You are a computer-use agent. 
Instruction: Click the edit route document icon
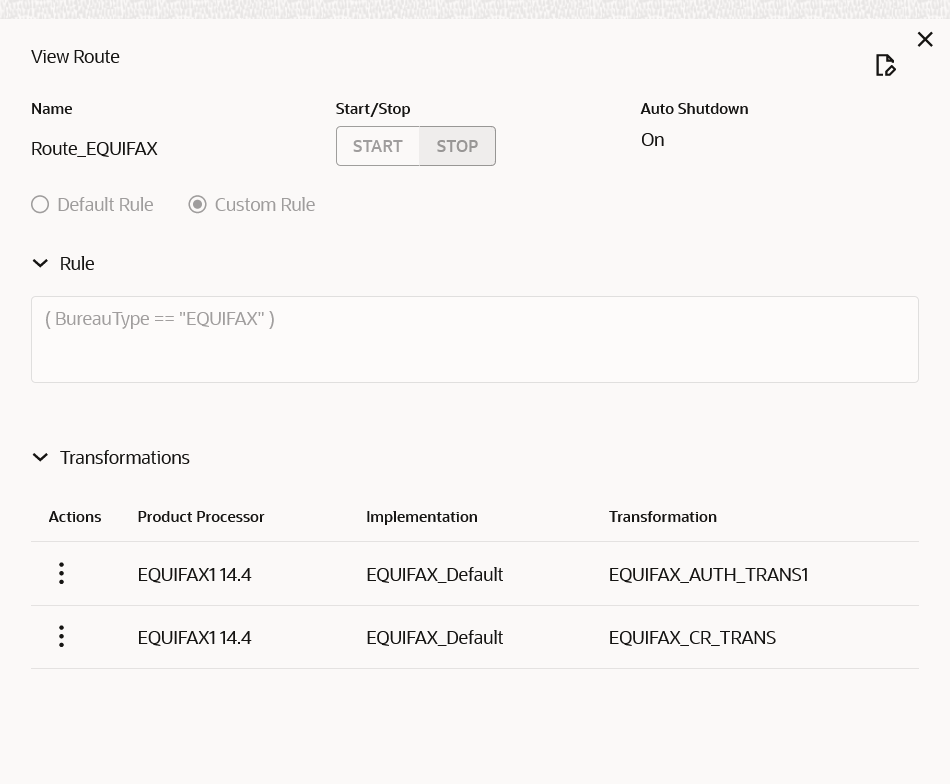coord(885,65)
